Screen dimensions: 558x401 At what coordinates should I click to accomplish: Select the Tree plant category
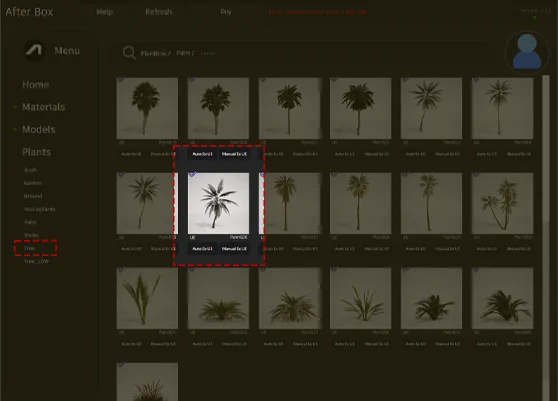[30, 248]
